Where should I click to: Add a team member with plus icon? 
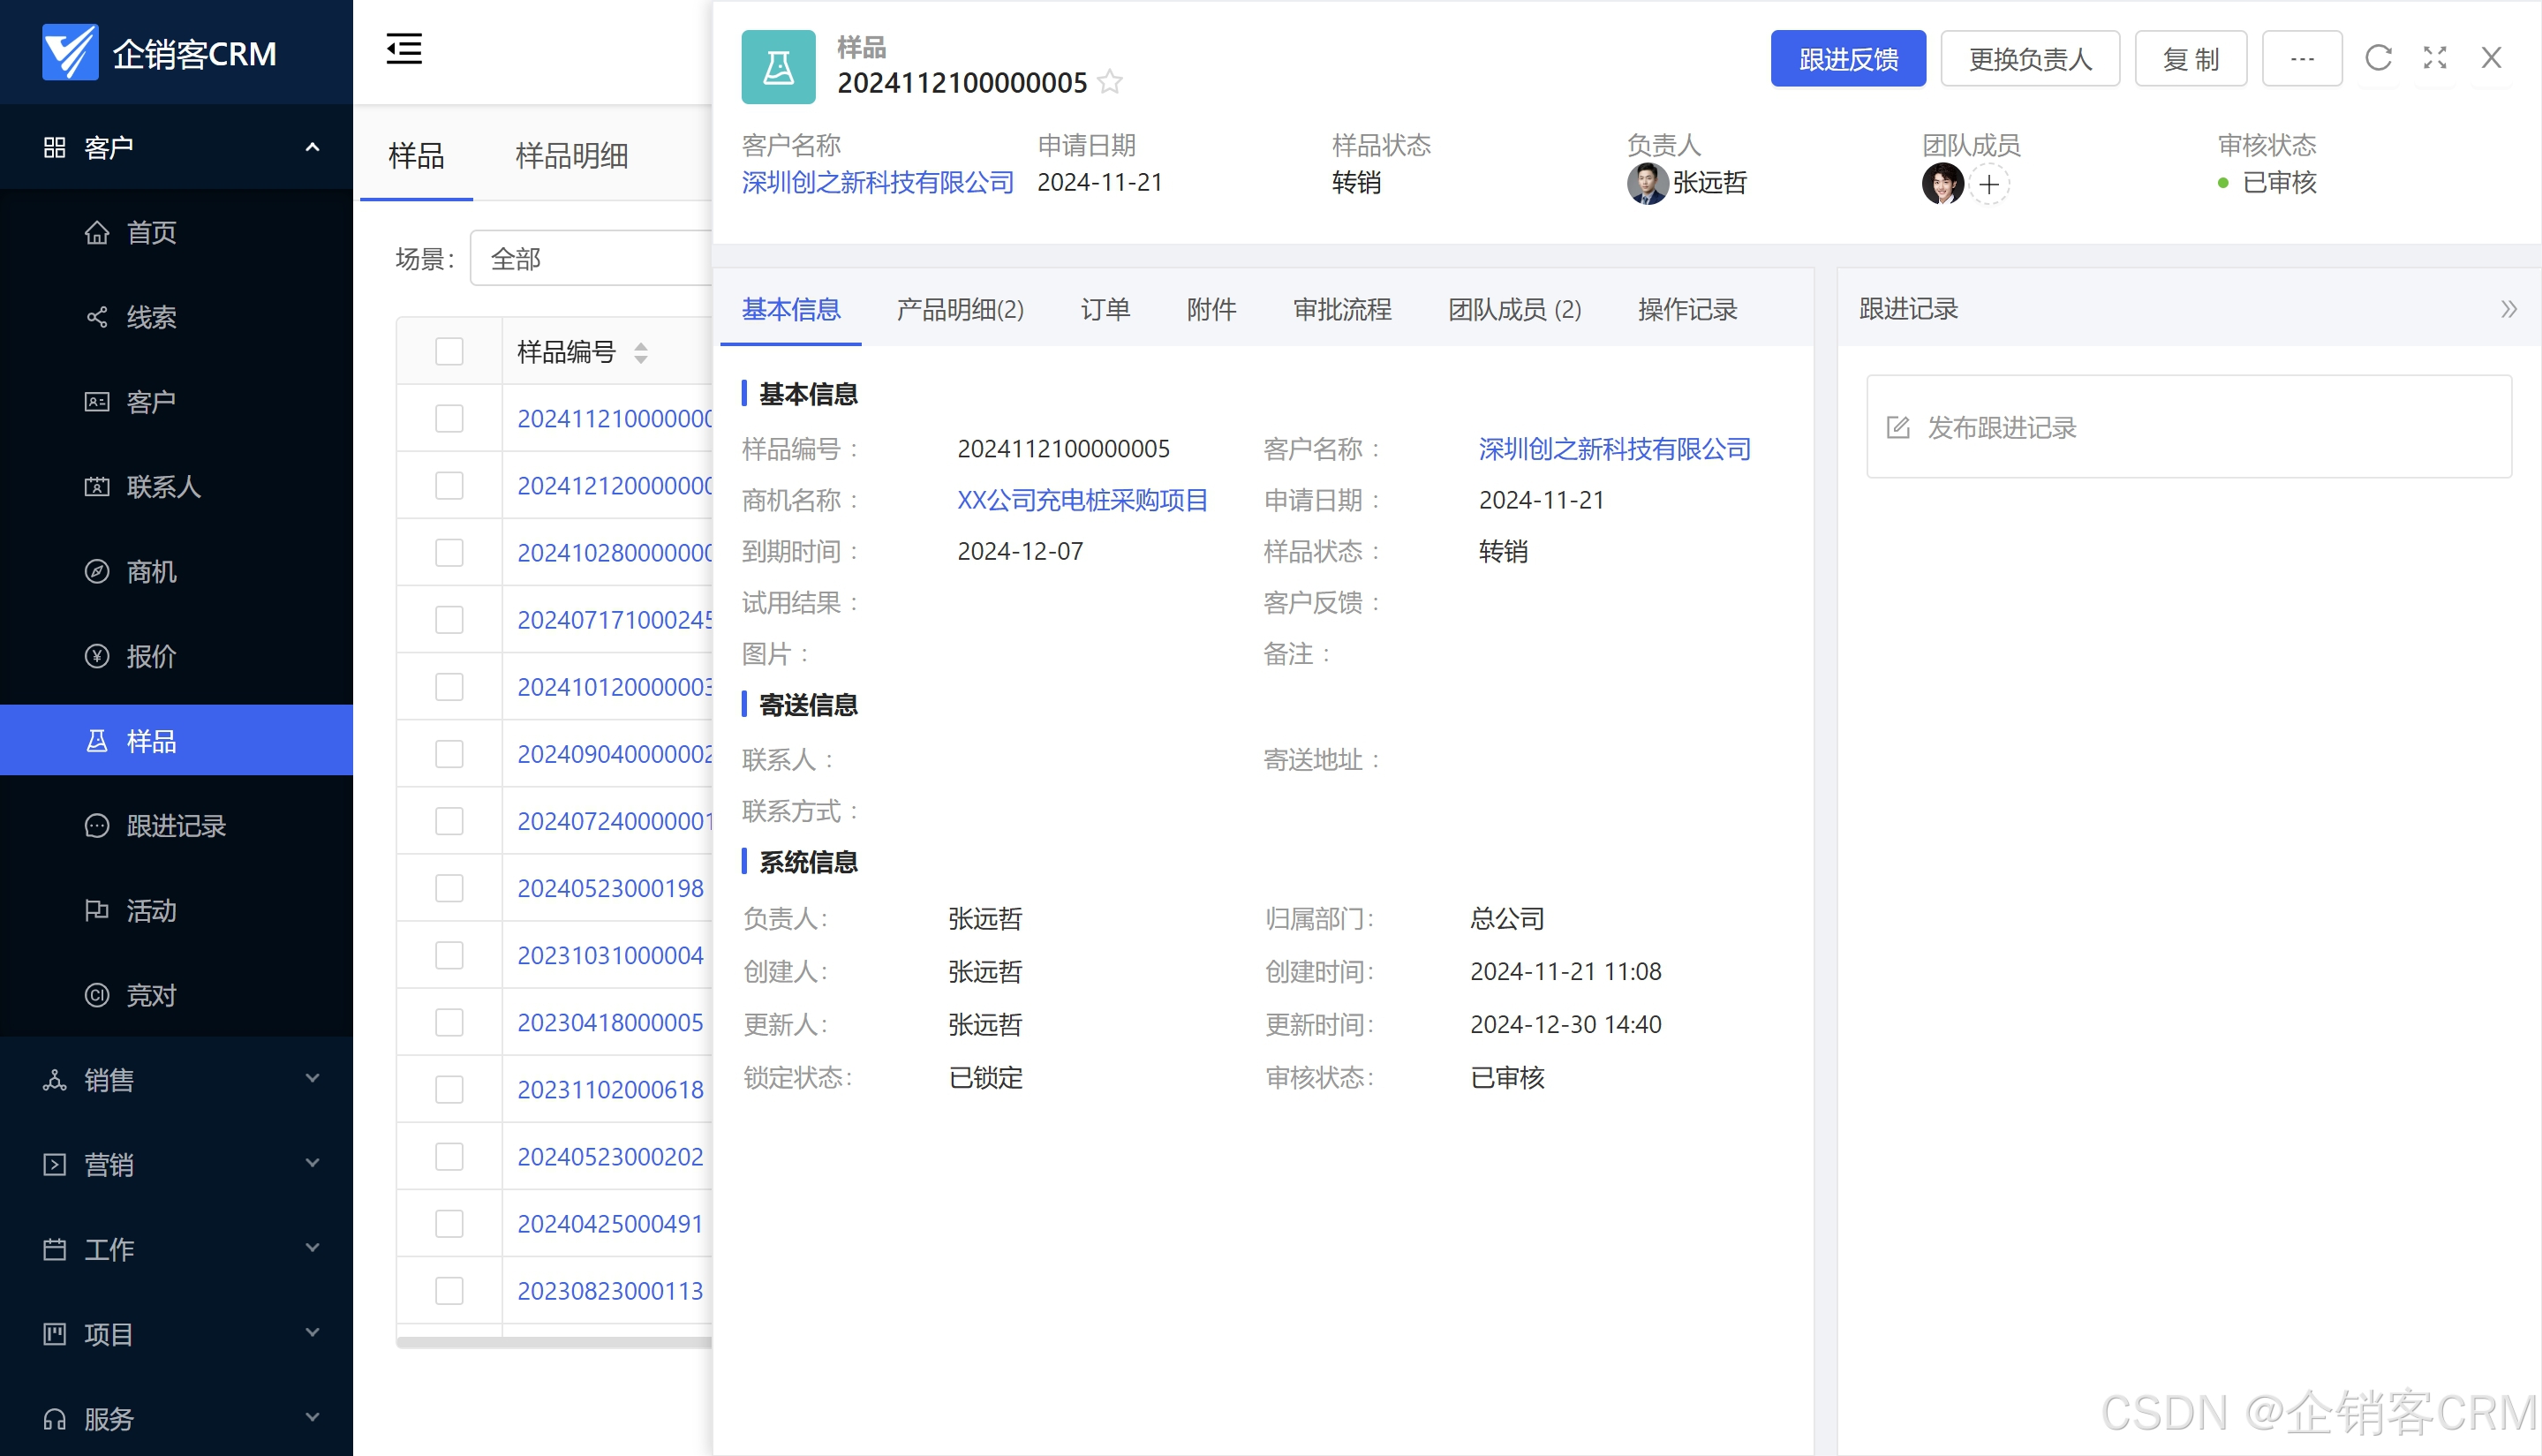click(1989, 184)
